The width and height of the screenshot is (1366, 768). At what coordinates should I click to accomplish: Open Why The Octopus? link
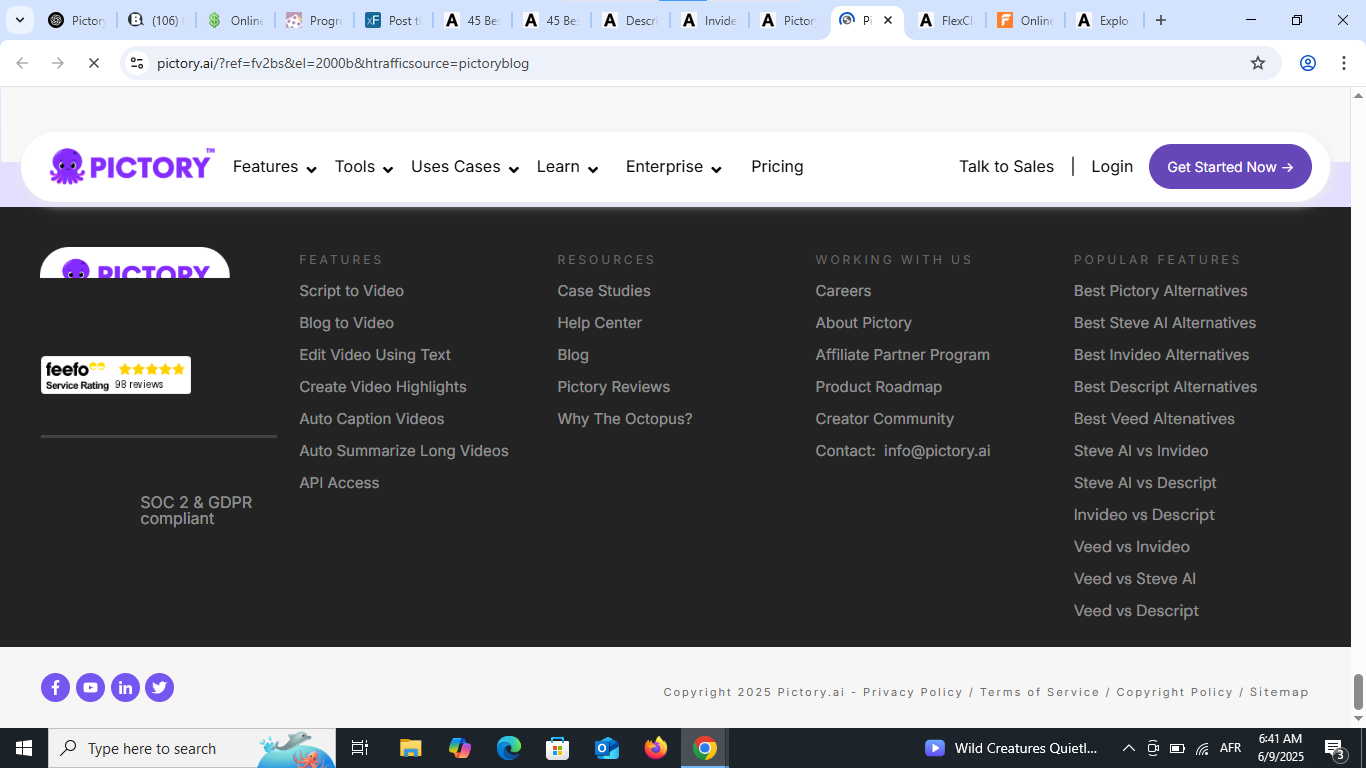625,419
